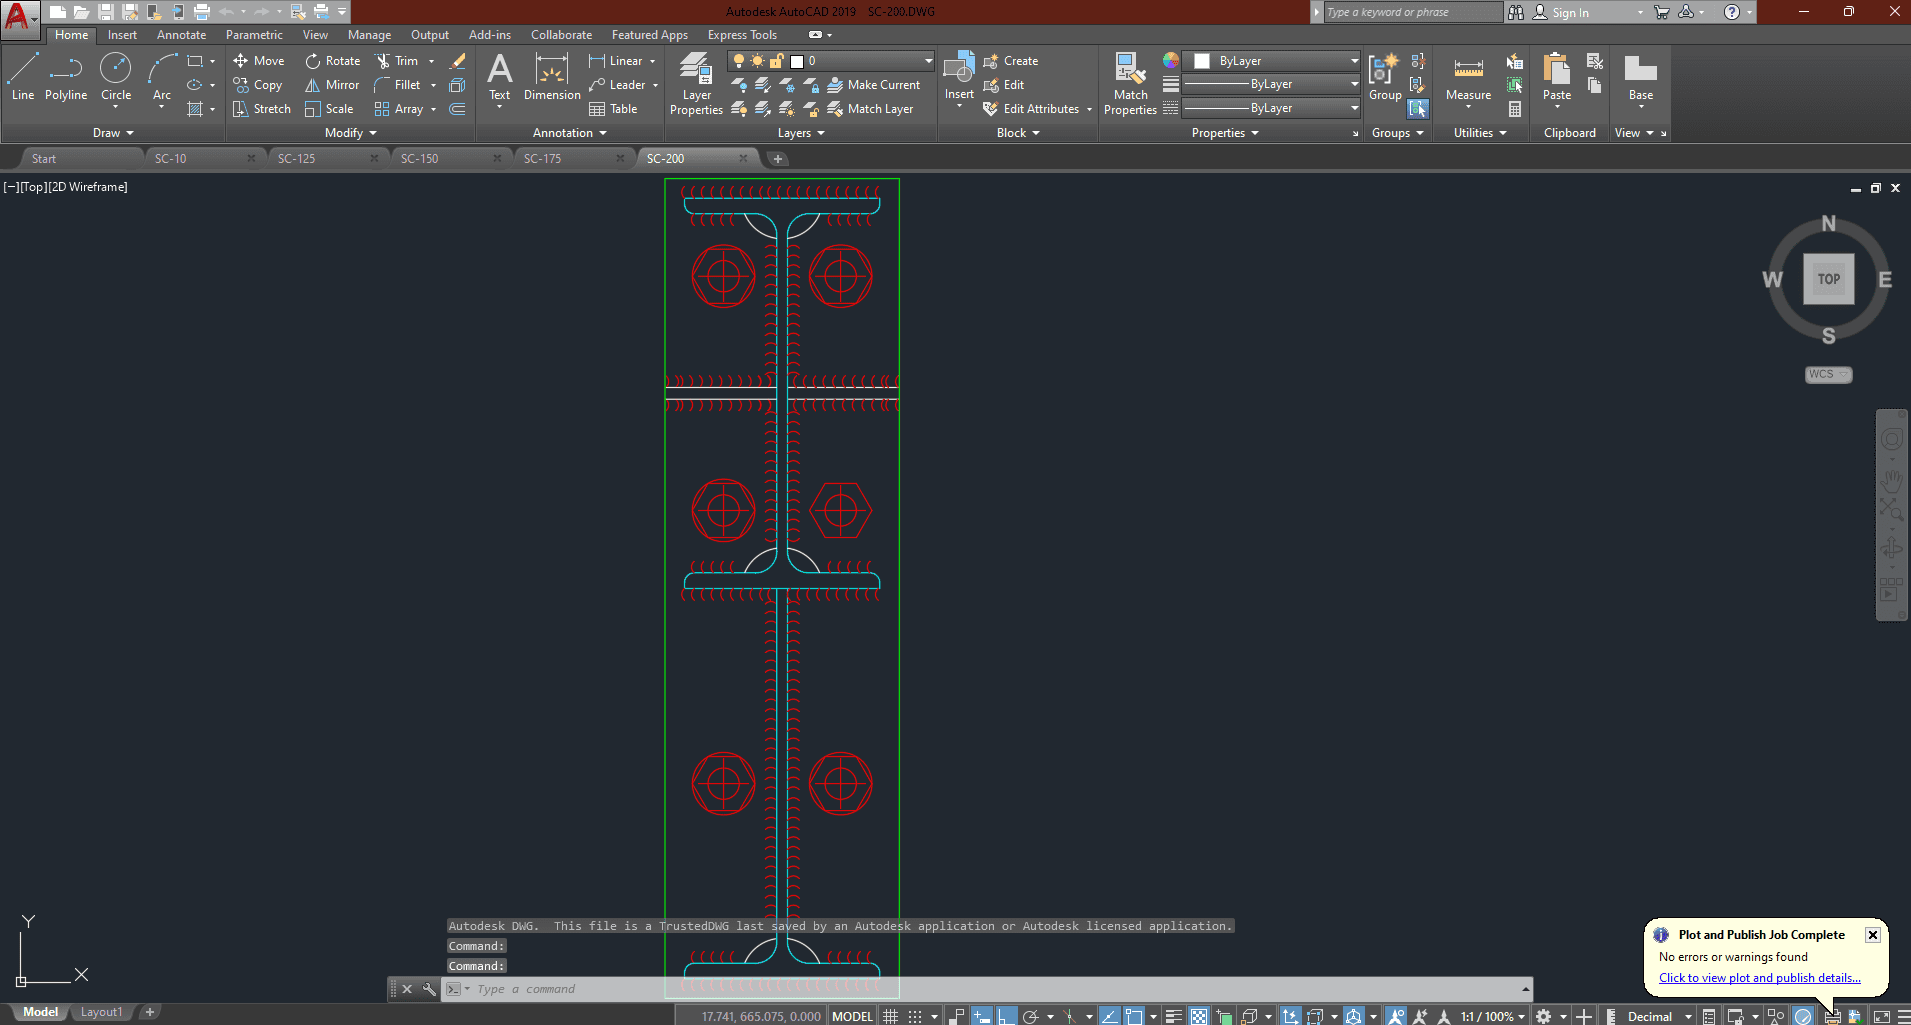The width and height of the screenshot is (1911, 1025).
Task: Click the plot and publish details link
Action: [1759, 978]
